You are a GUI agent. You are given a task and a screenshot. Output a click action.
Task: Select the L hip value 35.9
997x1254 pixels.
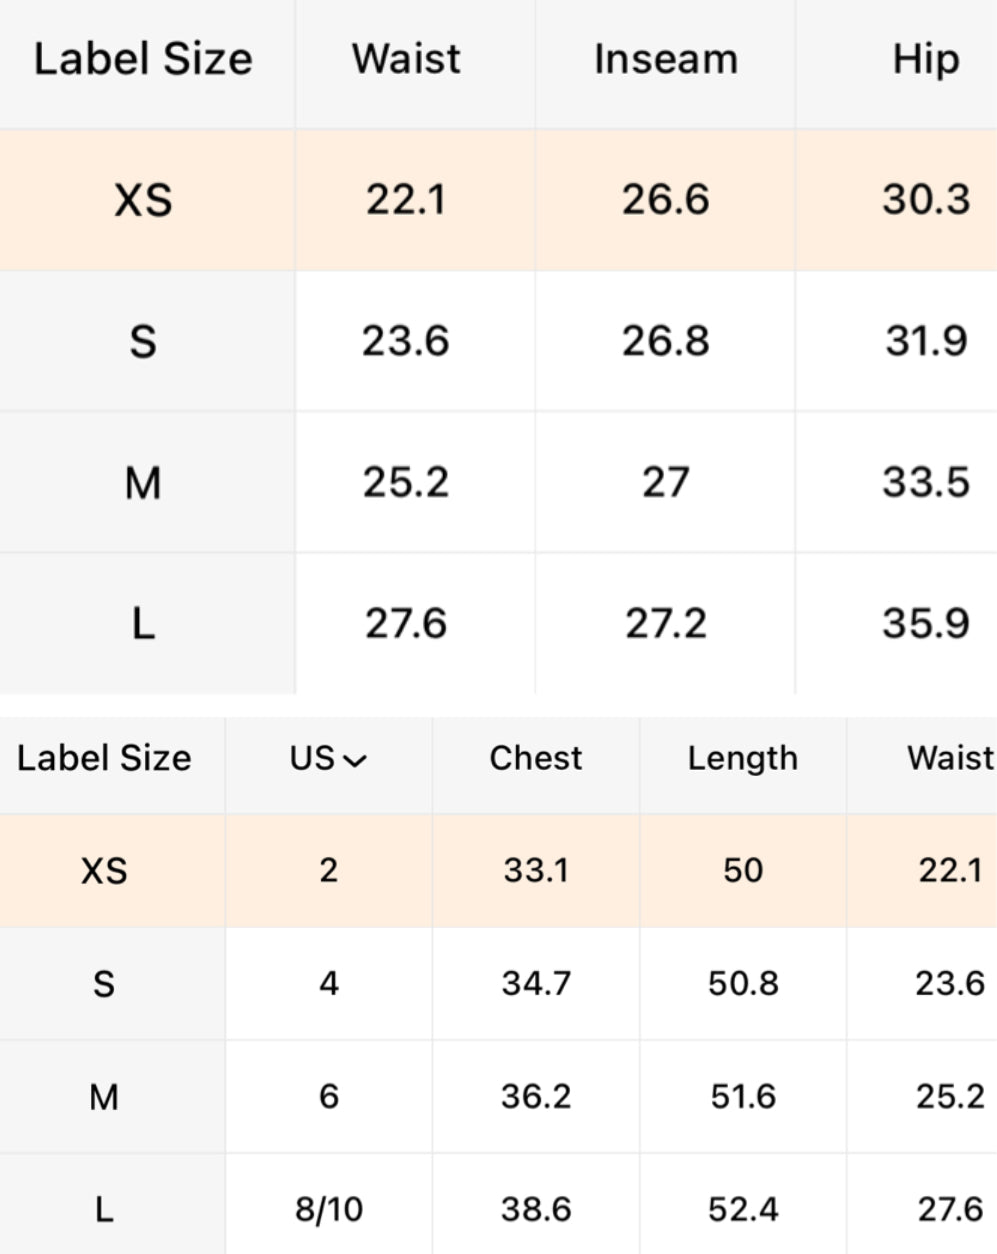(925, 623)
